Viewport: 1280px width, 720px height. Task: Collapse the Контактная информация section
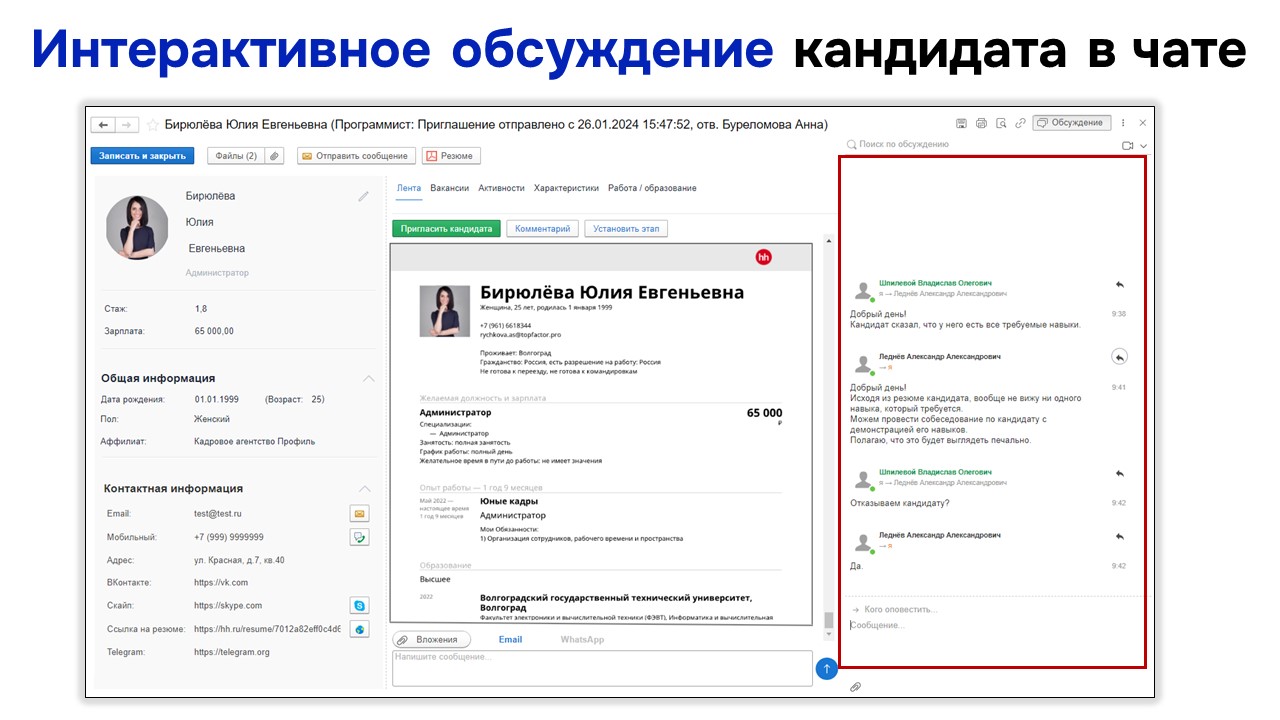pos(365,489)
